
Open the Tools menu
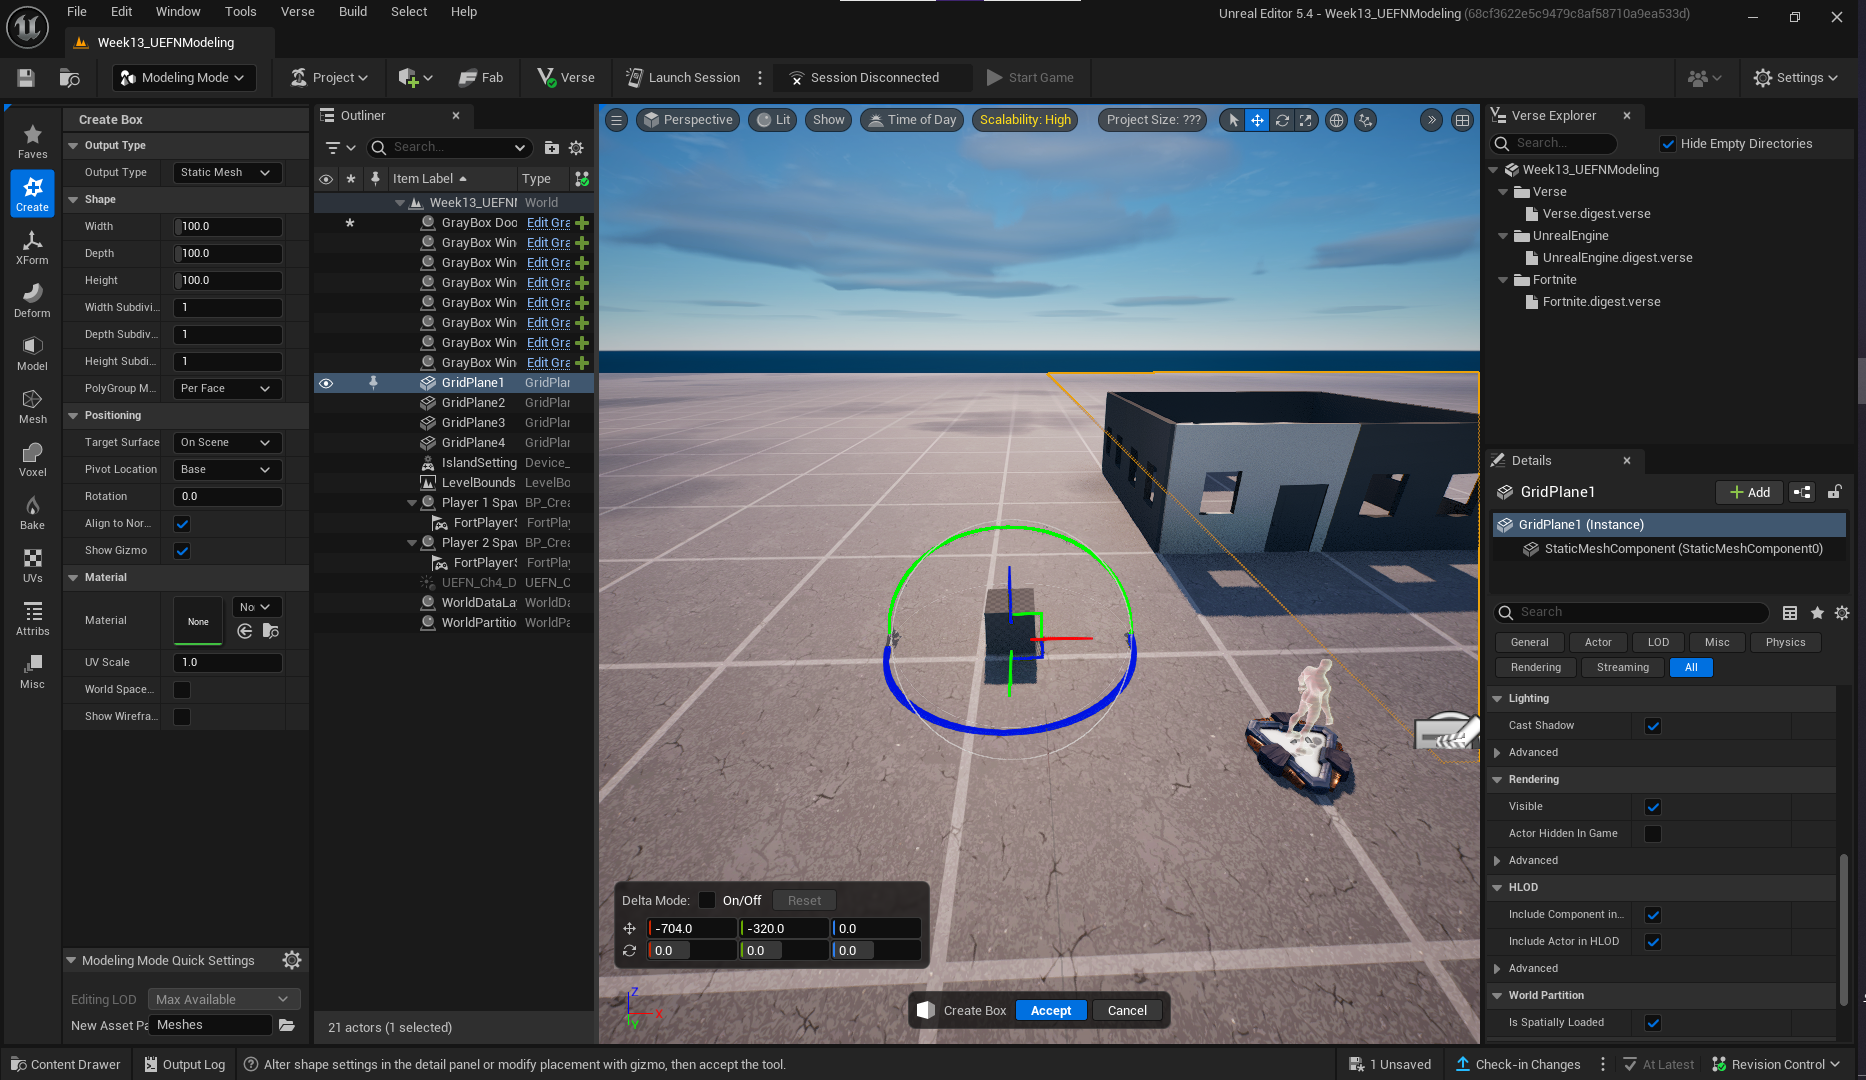pyautogui.click(x=241, y=12)
